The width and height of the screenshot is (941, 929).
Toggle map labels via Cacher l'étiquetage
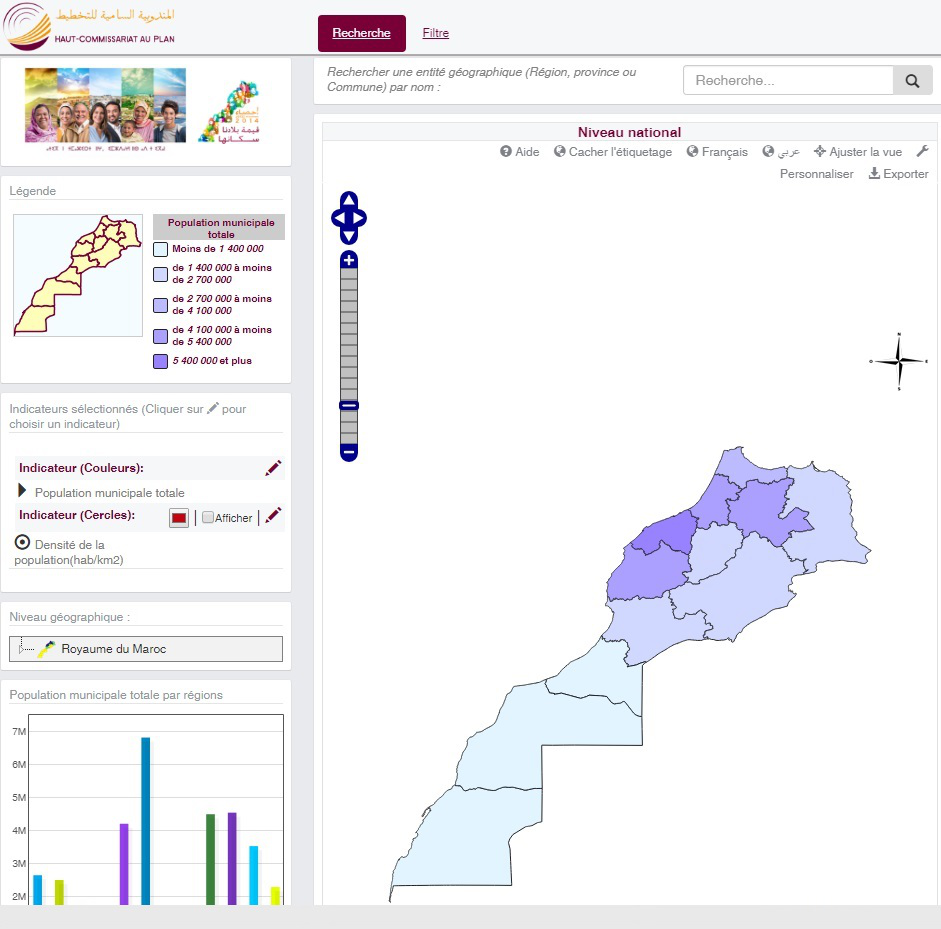tap(613, 152)
